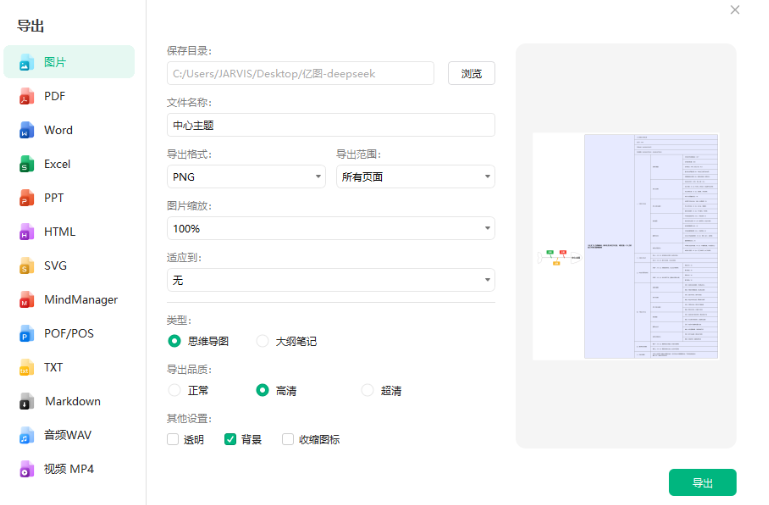This screenshot has width=769, height=505.
Task: Uncheck the 背景 checkbox
Action: [230, 439]
